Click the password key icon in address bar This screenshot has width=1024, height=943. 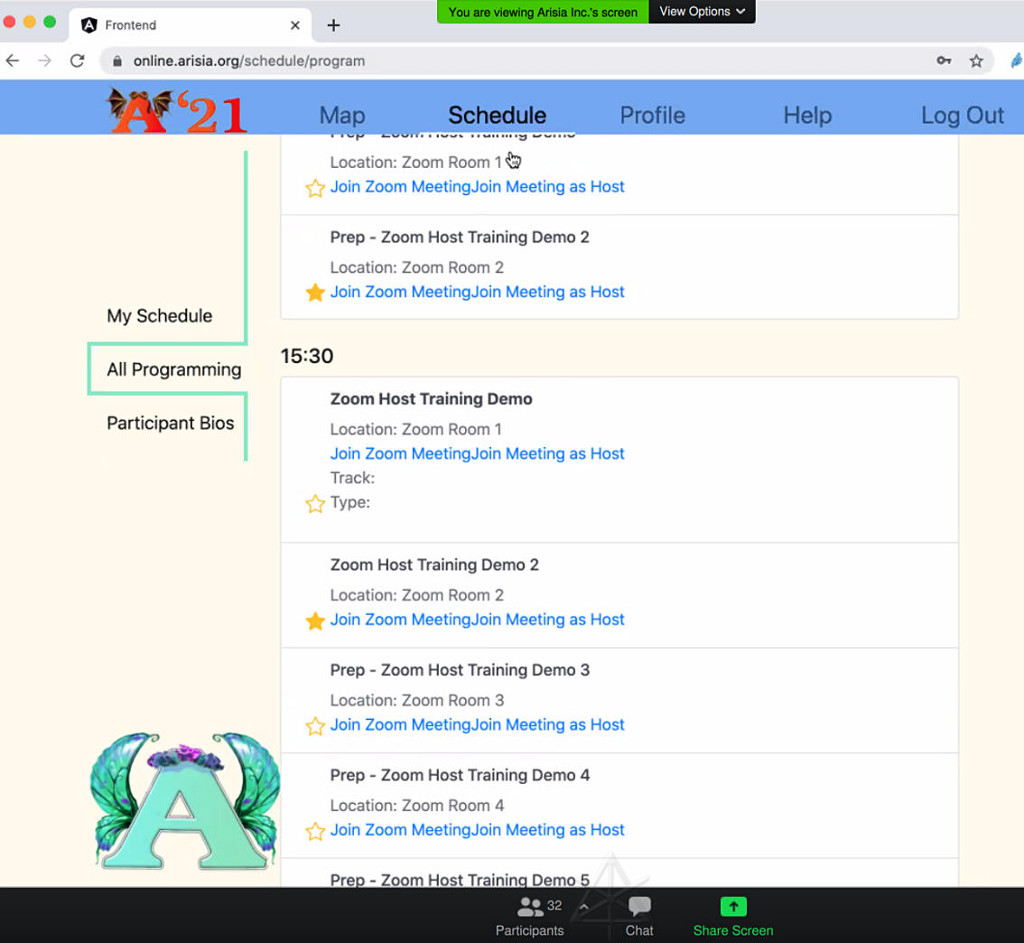tap(943, 61)
